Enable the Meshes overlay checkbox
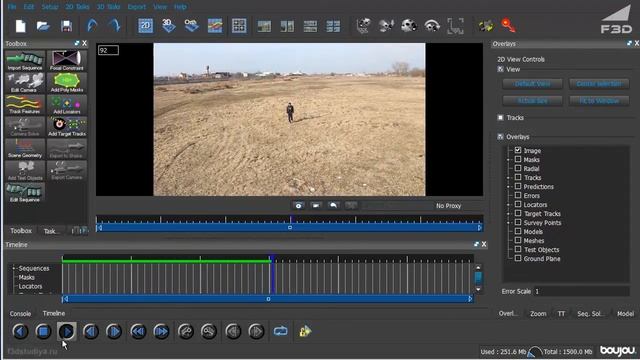 coord(518,240)
